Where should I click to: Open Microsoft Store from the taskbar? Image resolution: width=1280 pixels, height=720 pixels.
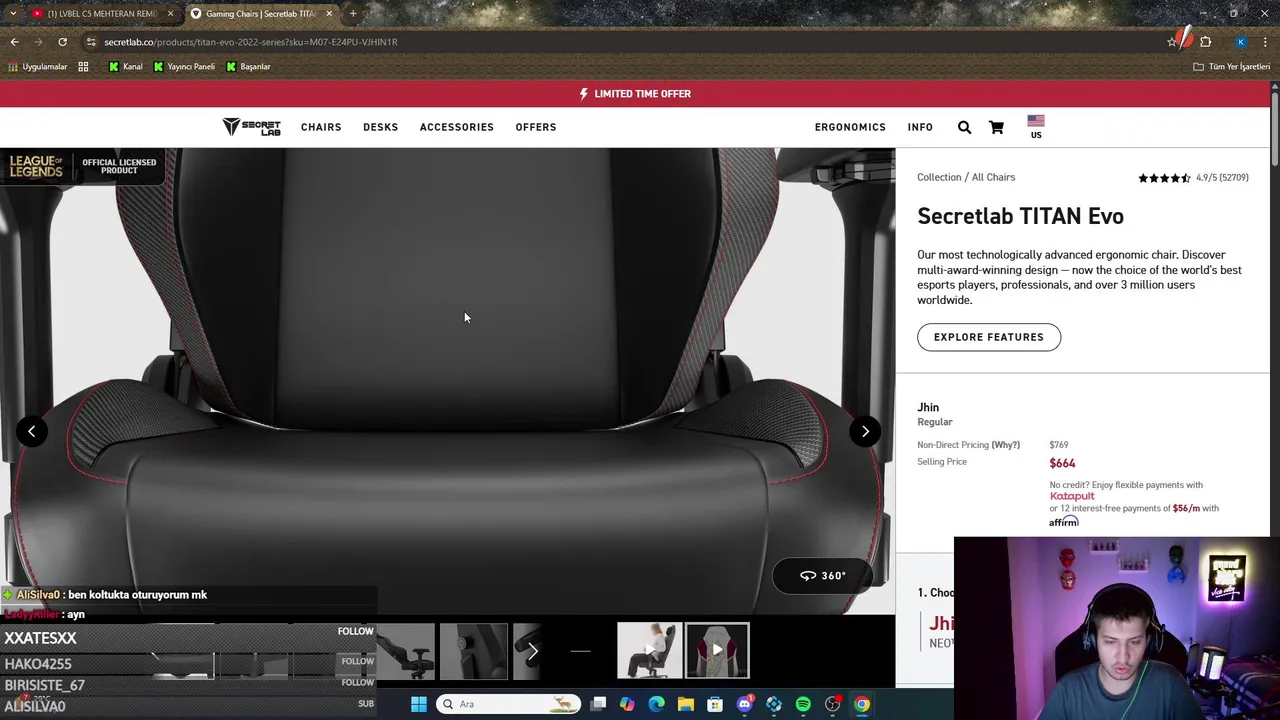[715, 704]
